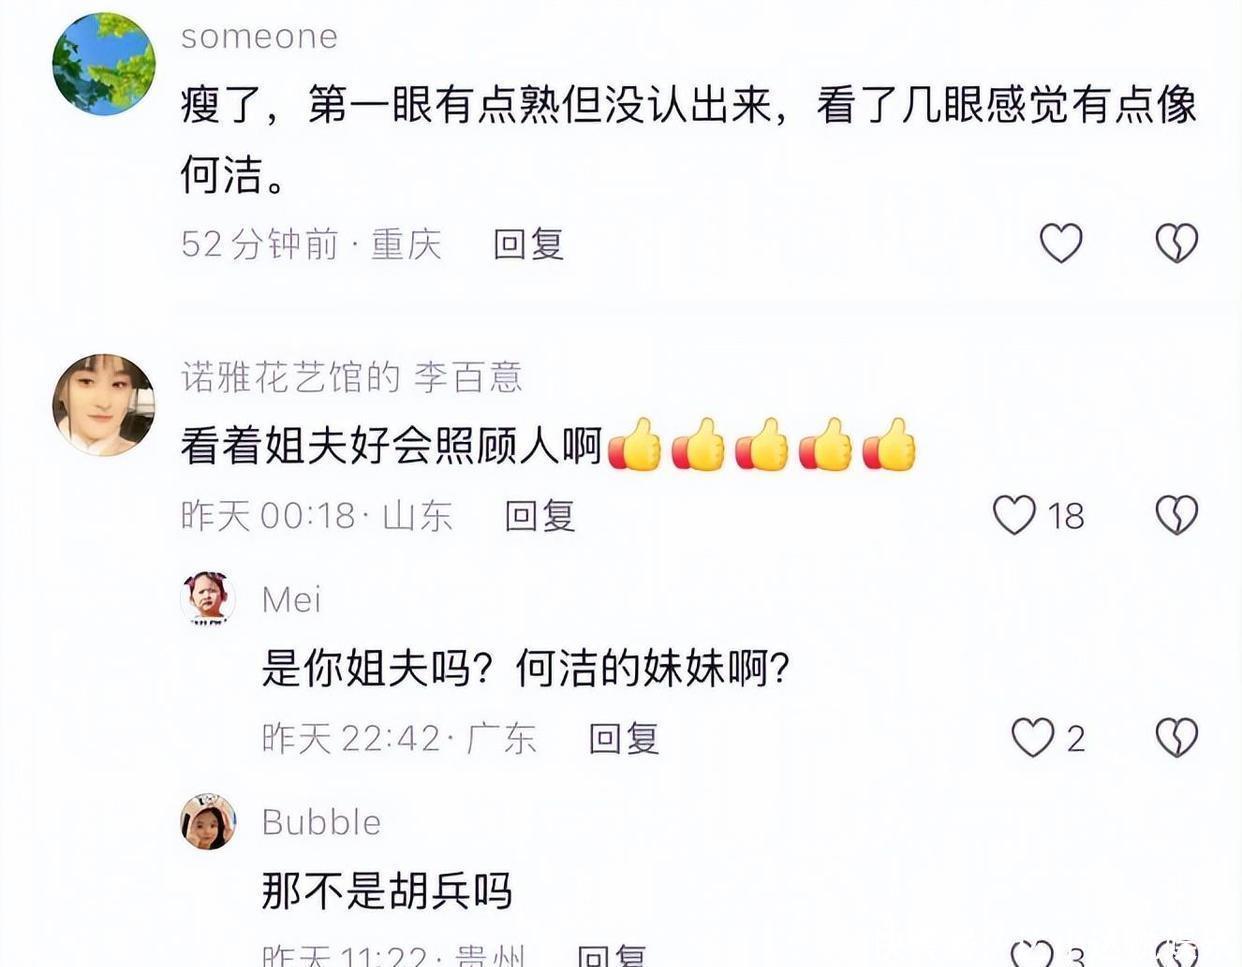The image size is (1242, 967).
Task: Reply to Bubble's comment from 贵州
Action: tap(612, 956)
